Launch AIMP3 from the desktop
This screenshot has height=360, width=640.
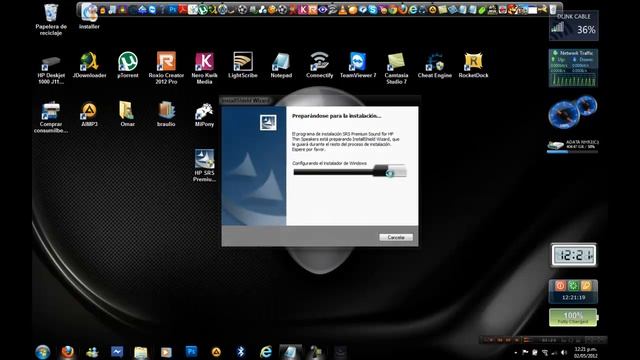[x=89, y=114]
